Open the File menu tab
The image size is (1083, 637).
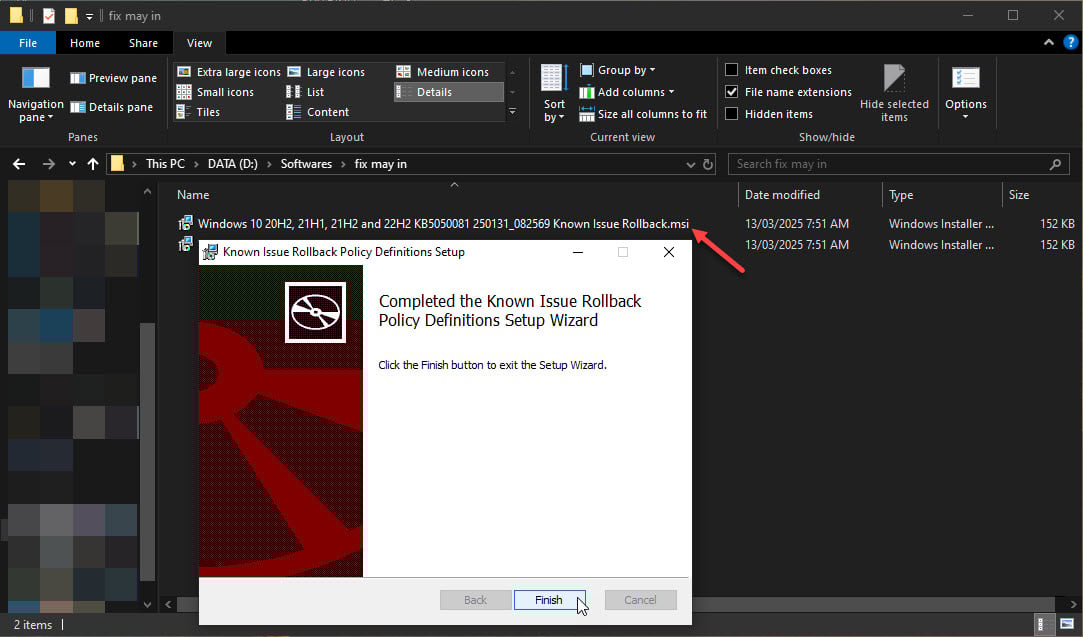(28, 43)
